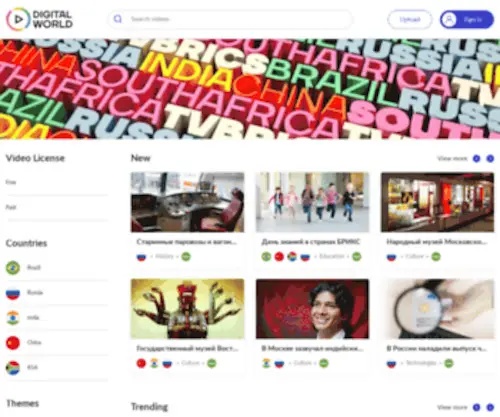Image resolution: width=500 pixels, height=417 pixels.
Task: Select the Russia flag in Countries sidebar
Action: point(13,293)
